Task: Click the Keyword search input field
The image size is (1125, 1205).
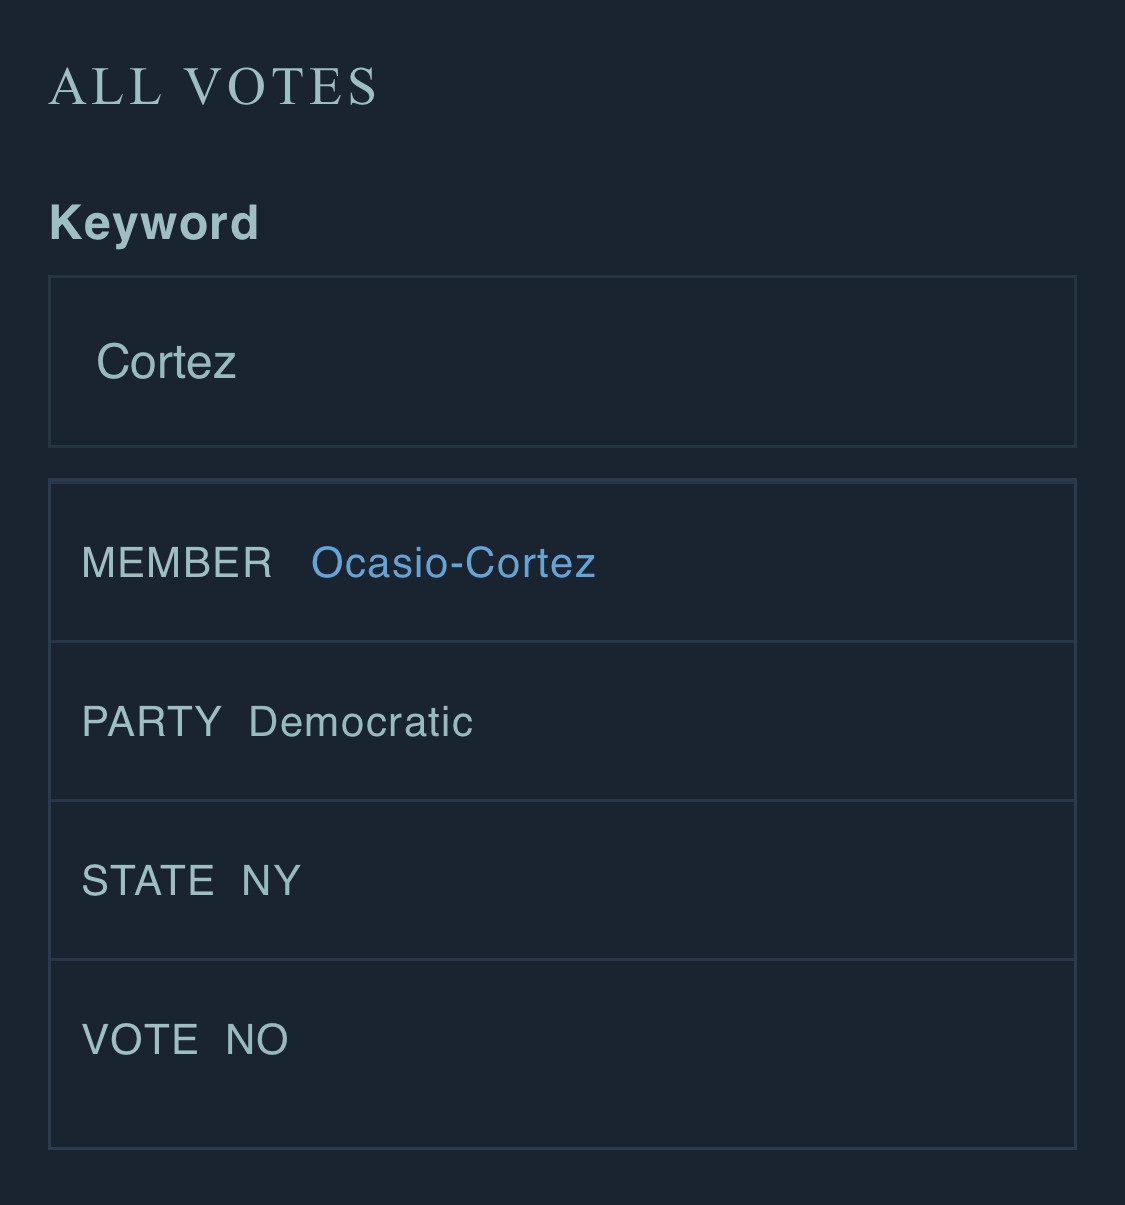Action: (x=562, y=361)
